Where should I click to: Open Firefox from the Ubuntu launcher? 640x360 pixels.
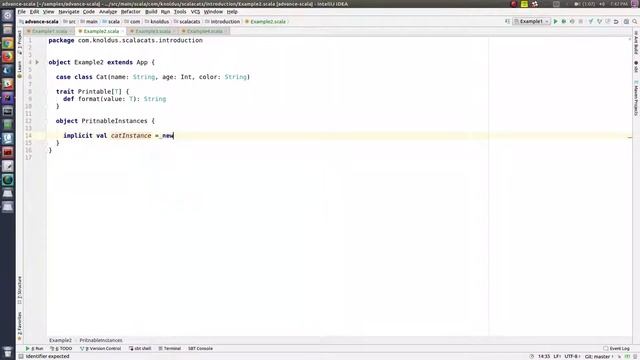[x=8, y=57]
